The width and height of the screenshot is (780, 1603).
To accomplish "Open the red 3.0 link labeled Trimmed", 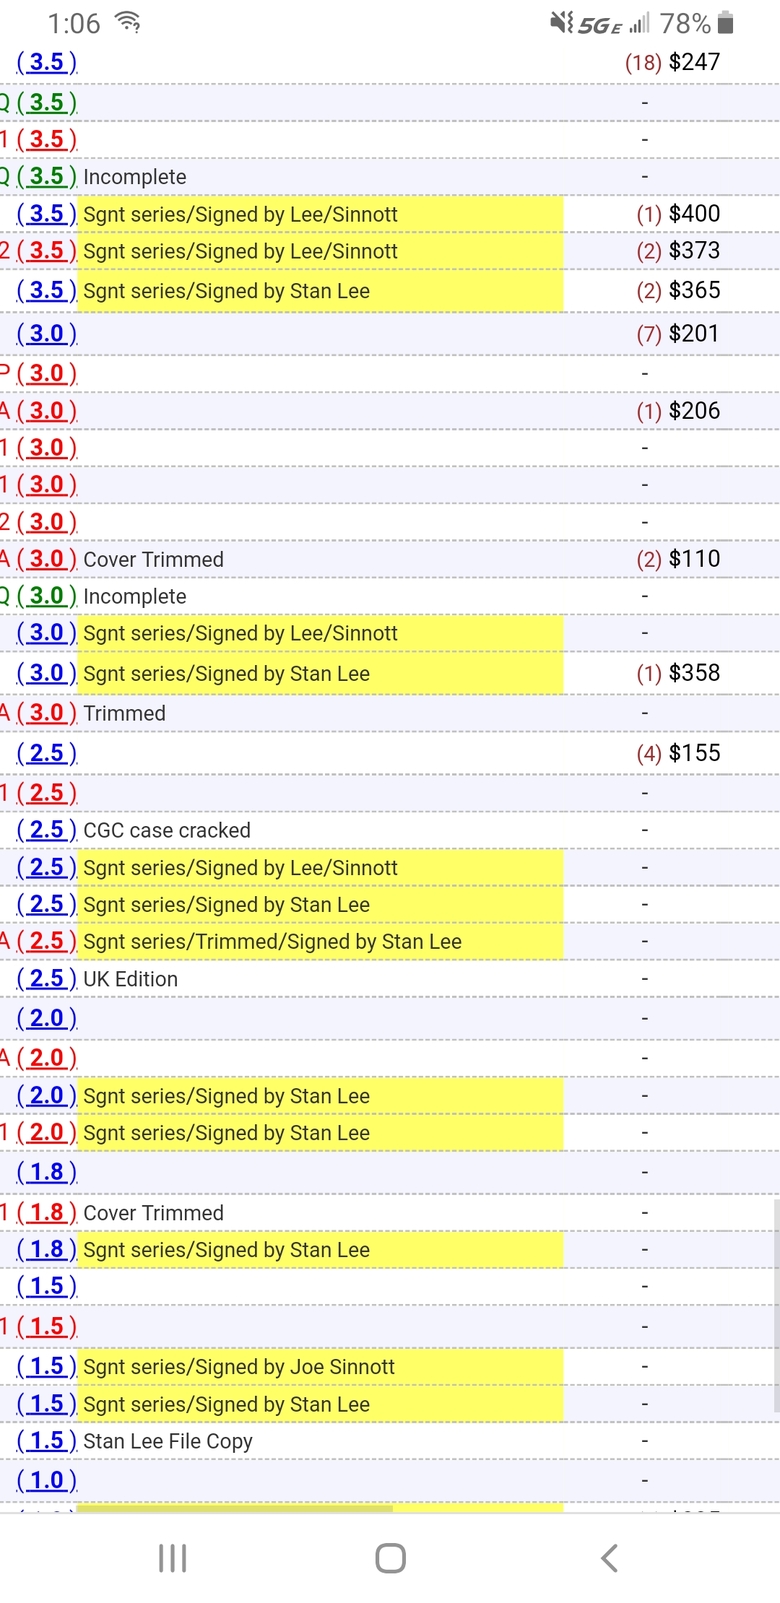I will tap(47, 713).
